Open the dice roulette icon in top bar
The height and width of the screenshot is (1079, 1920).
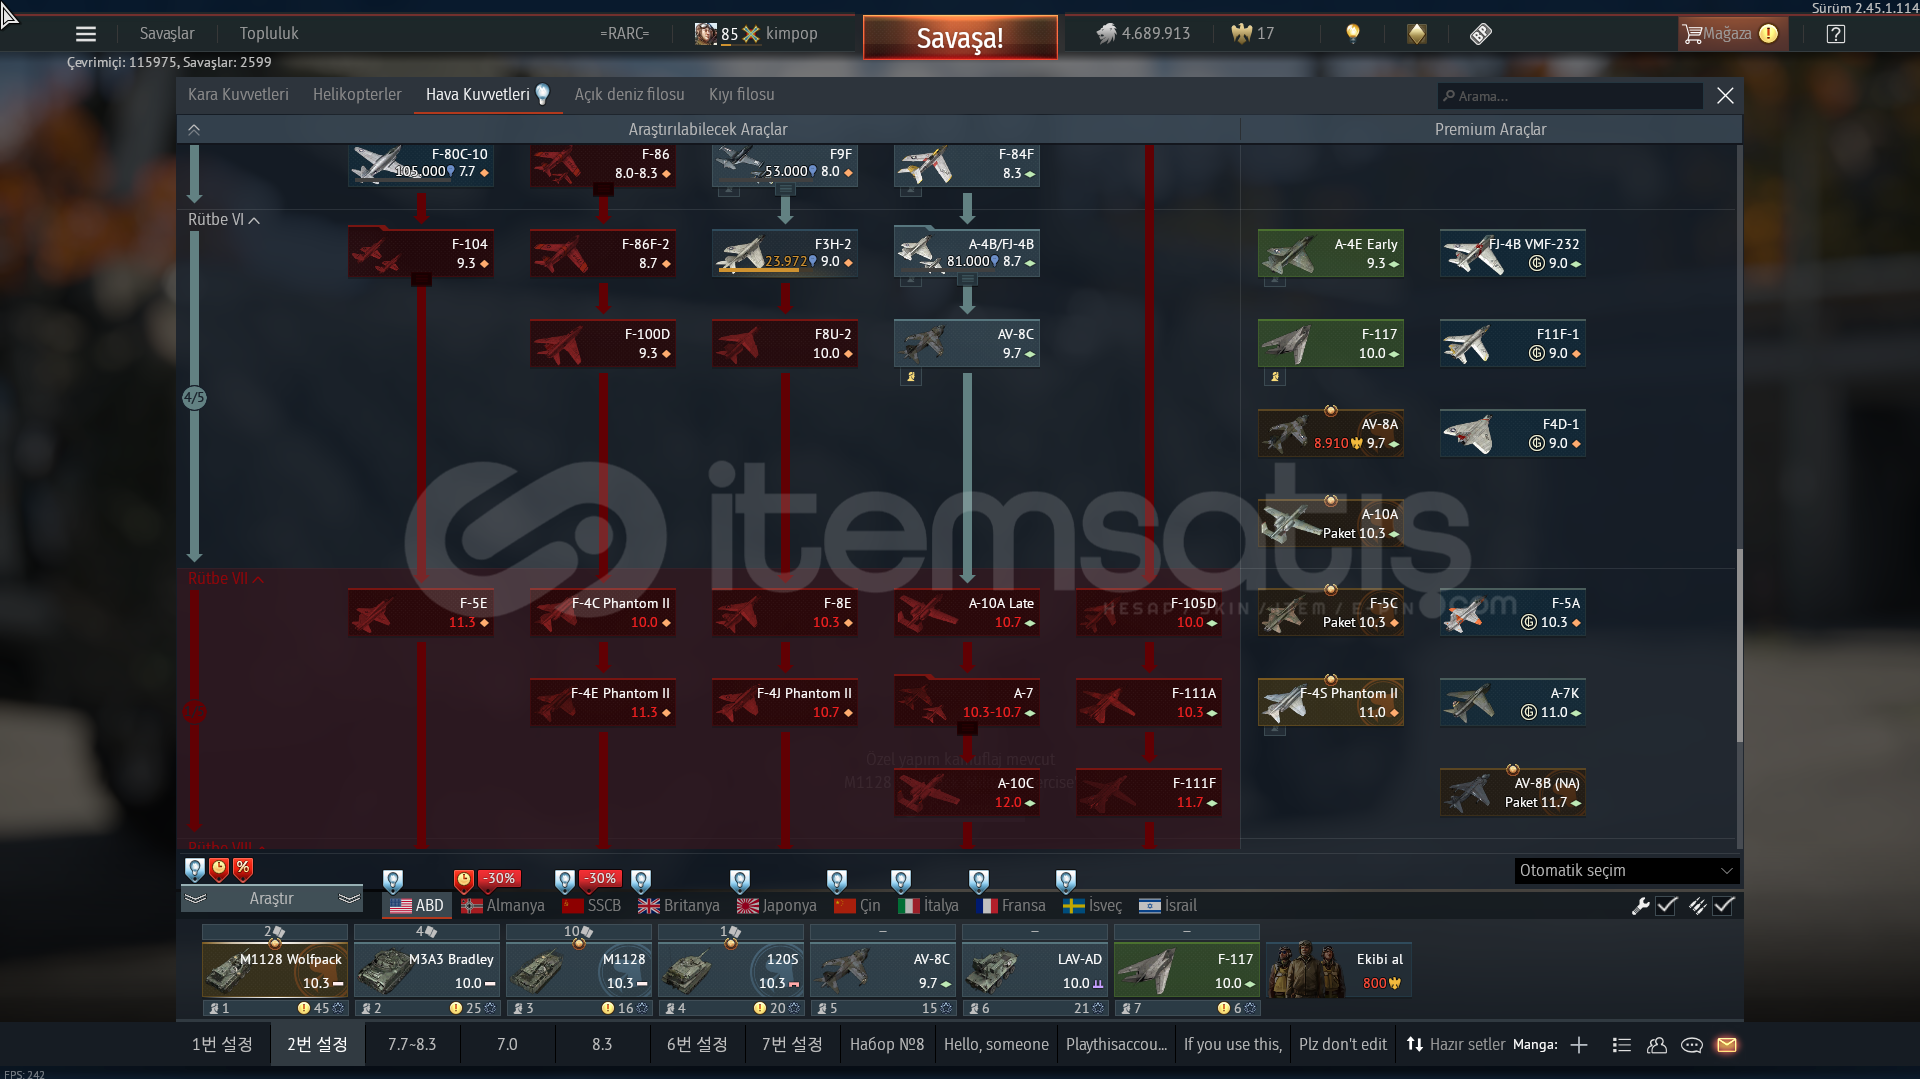[x=1481, y=34]
